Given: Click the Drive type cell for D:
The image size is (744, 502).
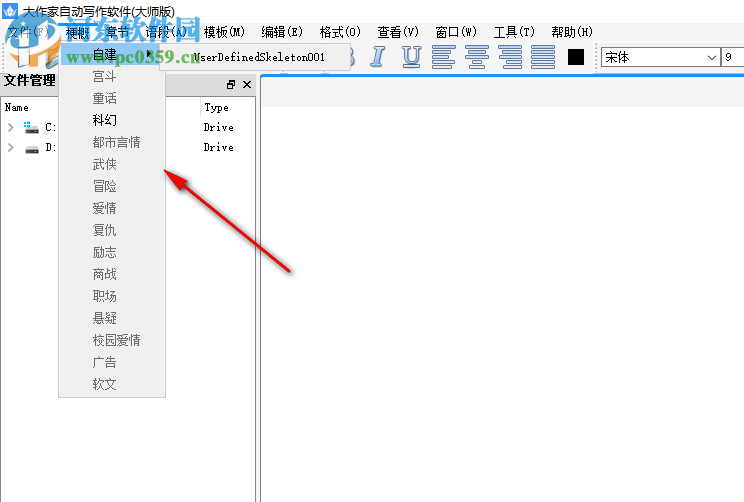Looking at the screenshot, I should (218, 148).
